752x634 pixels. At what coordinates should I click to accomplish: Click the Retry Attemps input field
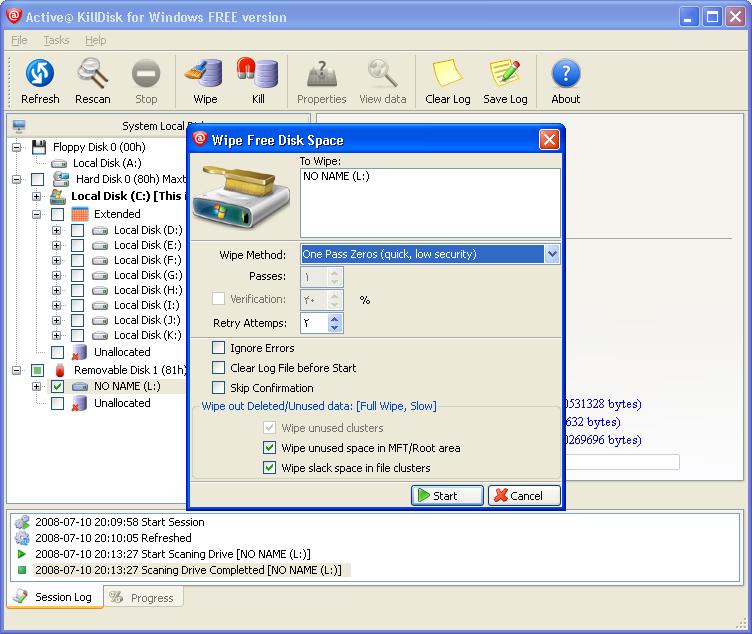tap(315, 323)
